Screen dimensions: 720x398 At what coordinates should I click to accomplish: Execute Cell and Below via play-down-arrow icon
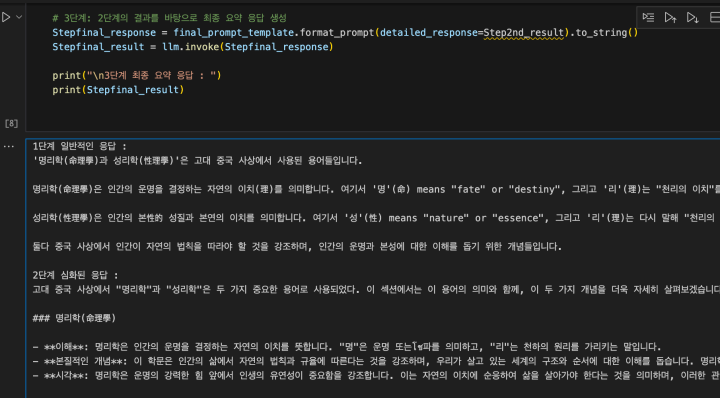[692, 17]
